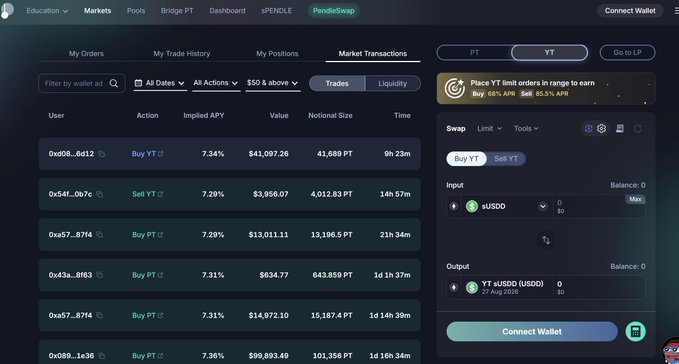Expand Limit dropdown in swap panel
This screenshot has width=679, height=364.
click(489, 129)
